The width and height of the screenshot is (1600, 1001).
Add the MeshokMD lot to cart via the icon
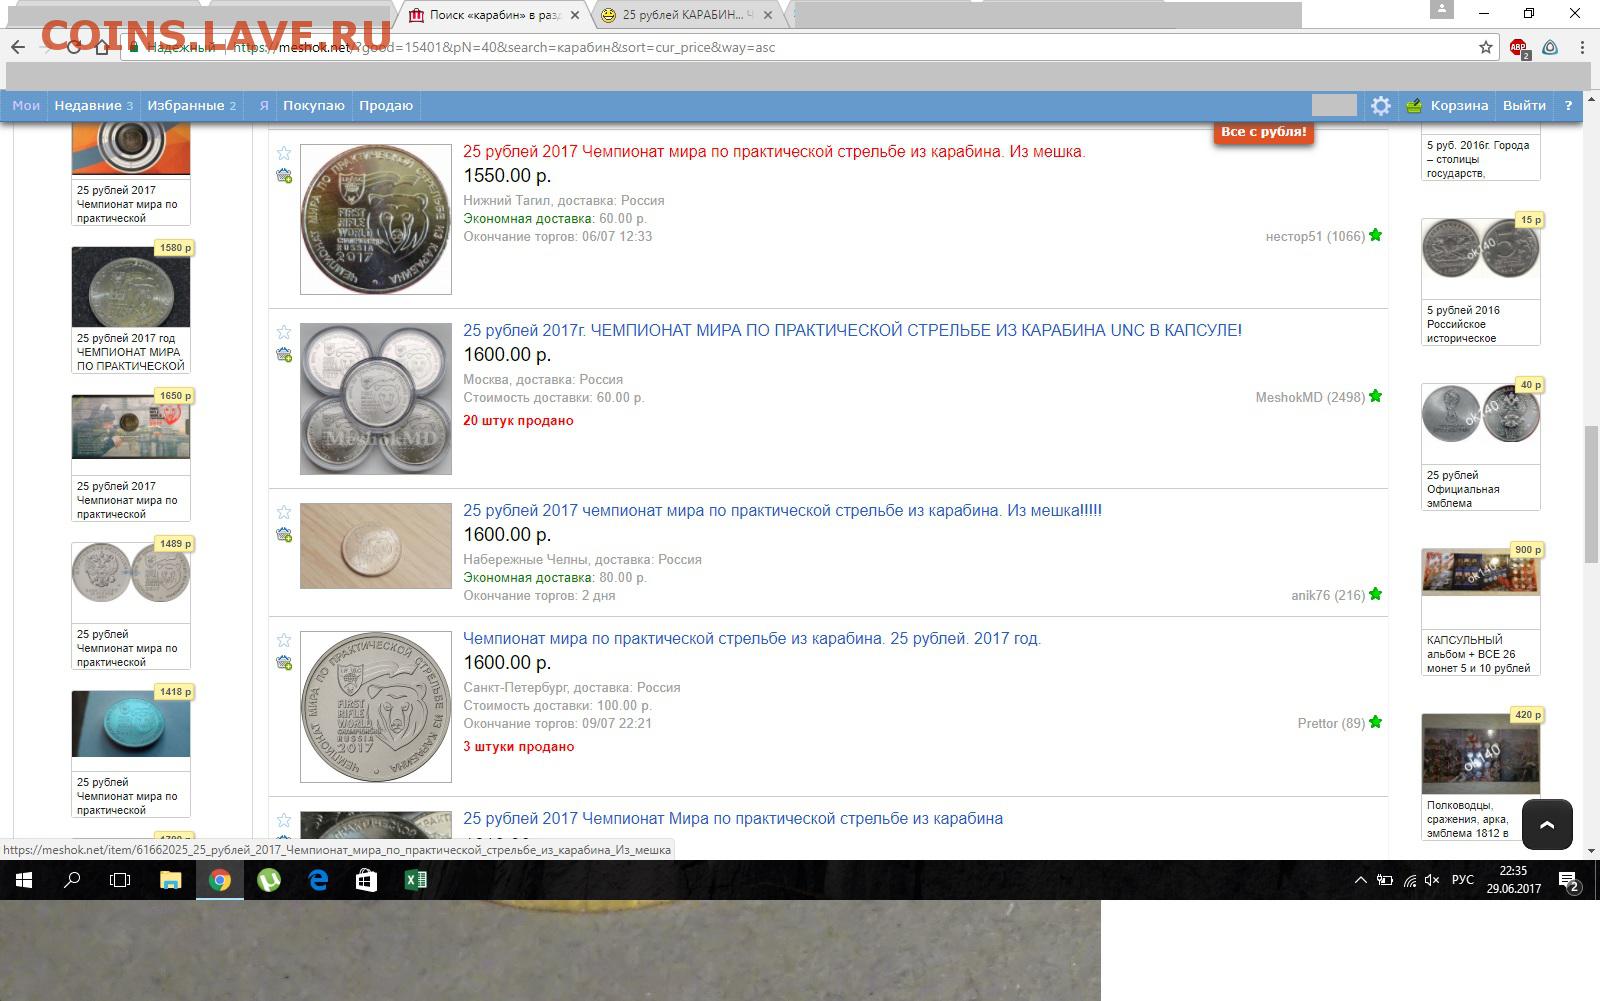[284, 355]
